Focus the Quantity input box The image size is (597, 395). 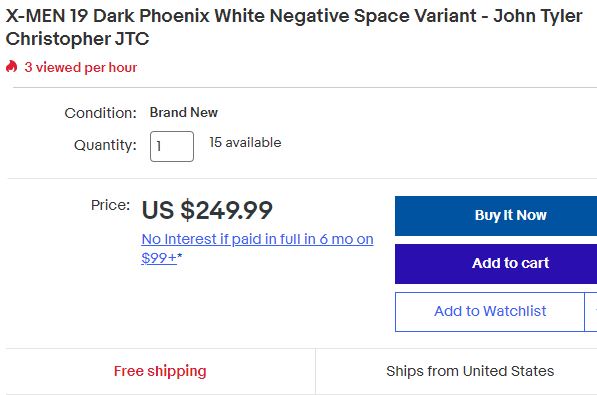click(x=172, y=146)
